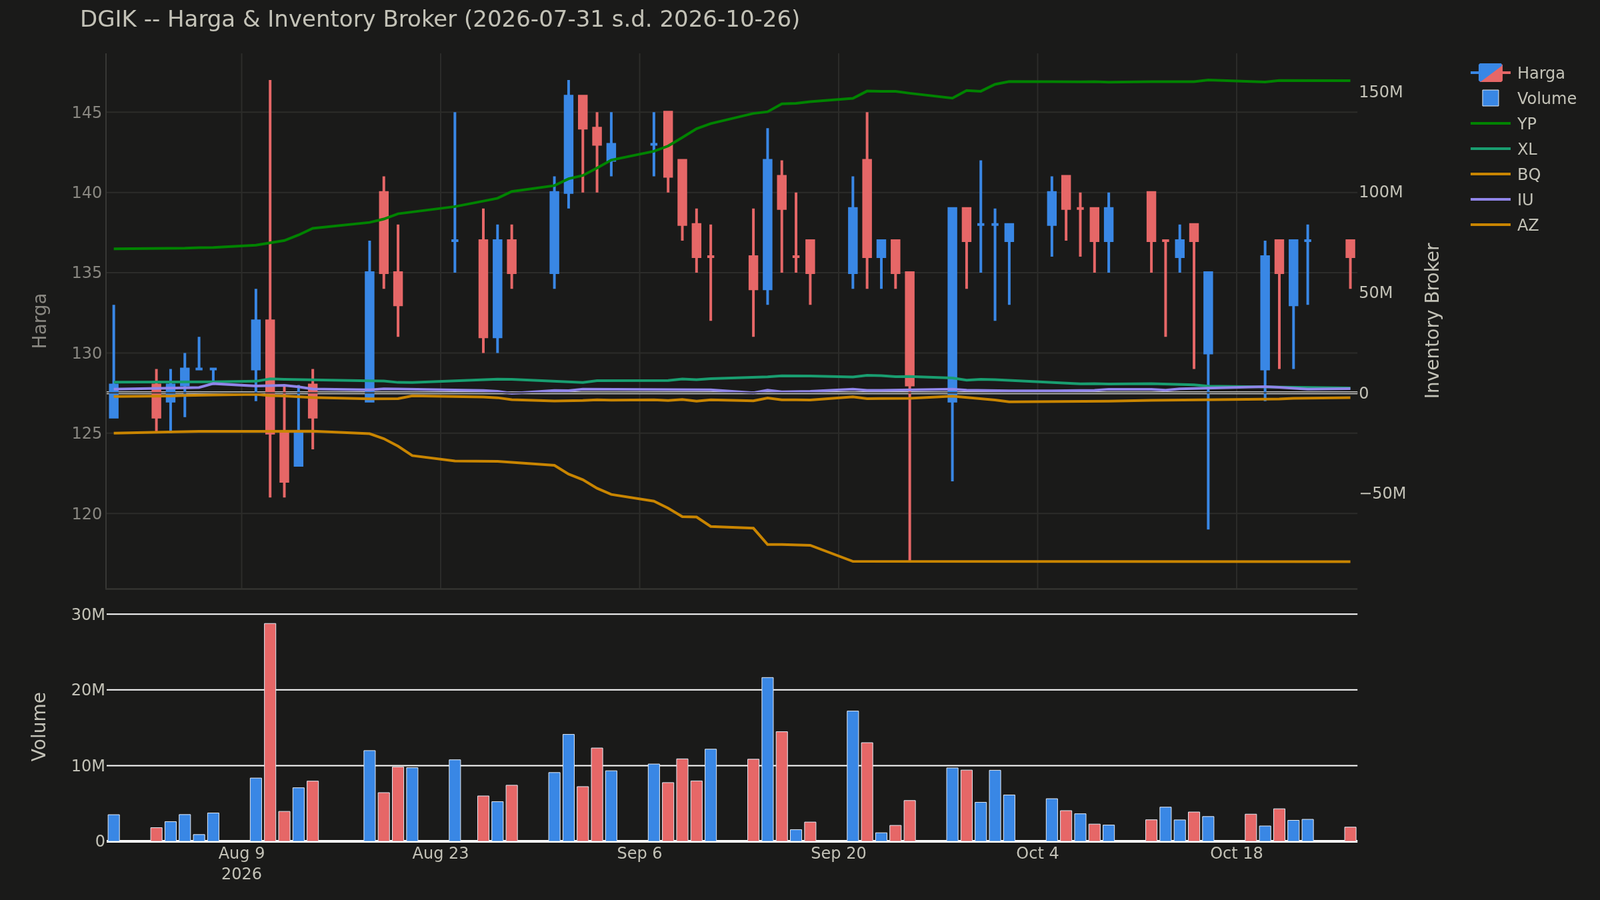Click the 135 price axis tick
Image resolution: width=1600 pixels, height=900 pixels.
click(x=86, y=273)
